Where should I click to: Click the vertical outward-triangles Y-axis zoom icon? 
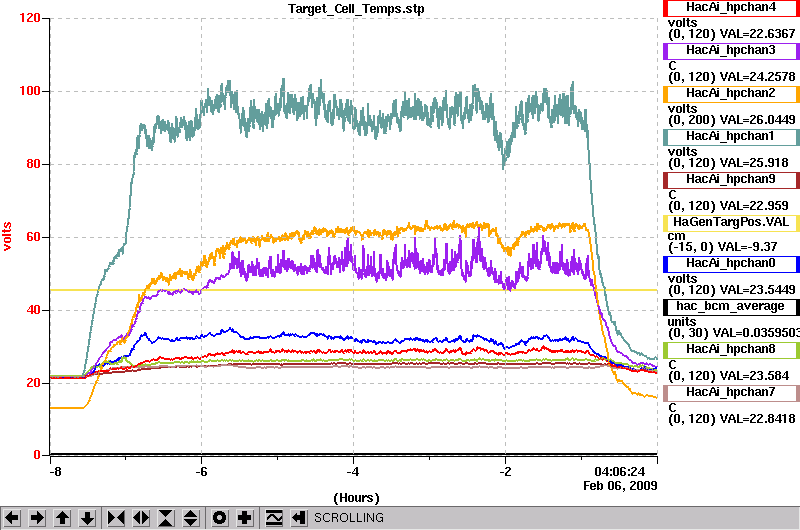pyautogui.click(x=191, y=518)
